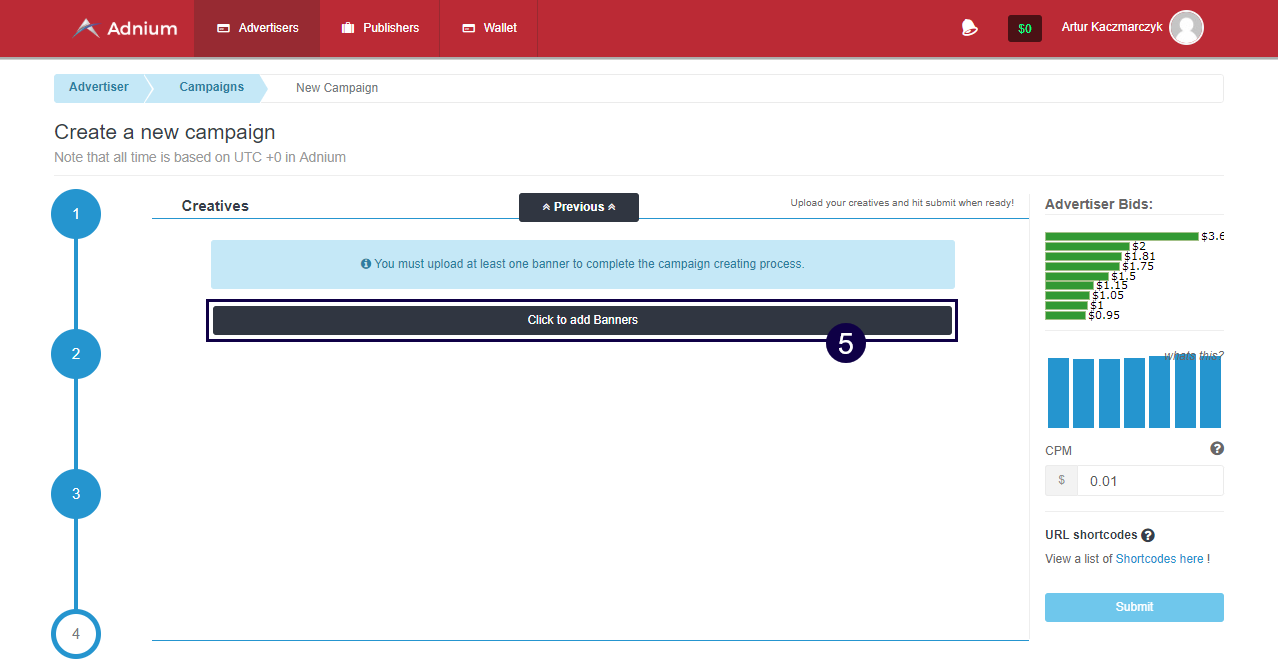Open the Advertisers menu

click(257, 28)
